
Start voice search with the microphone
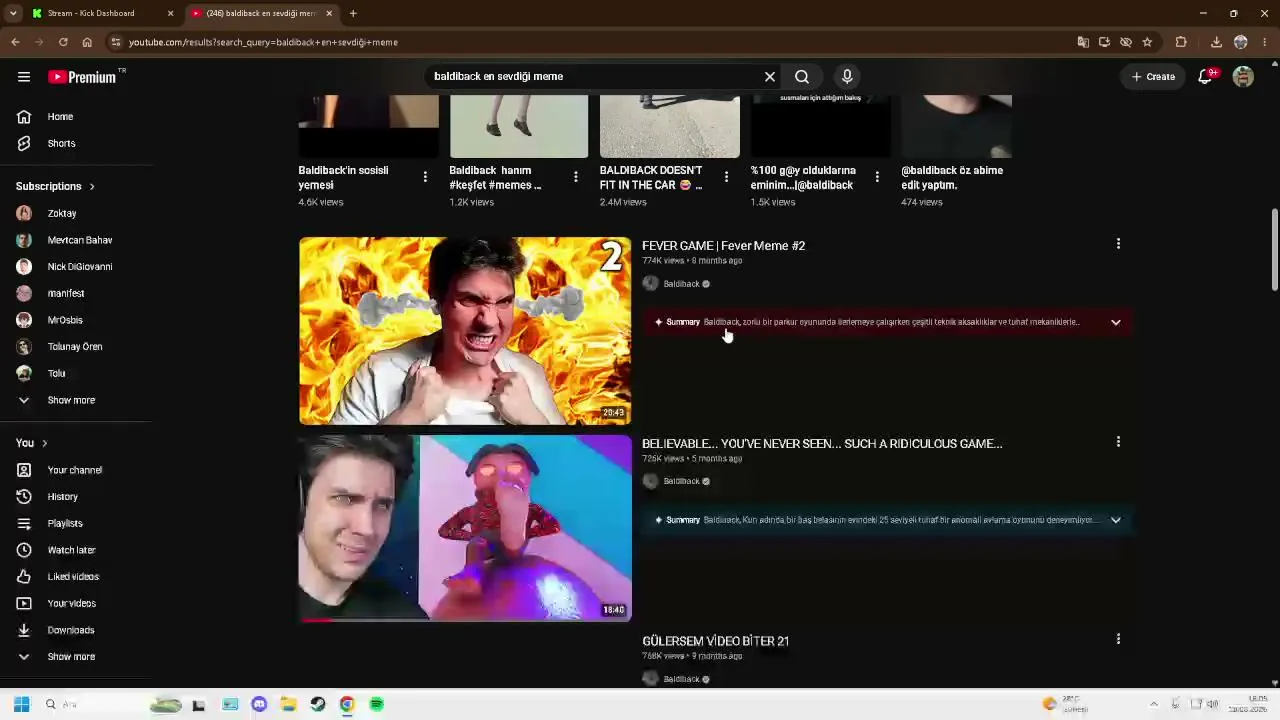[847, 77]
